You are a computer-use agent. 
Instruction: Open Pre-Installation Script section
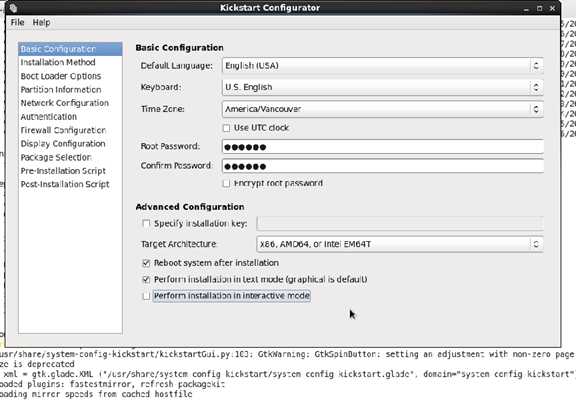click(x=70, y=171)
